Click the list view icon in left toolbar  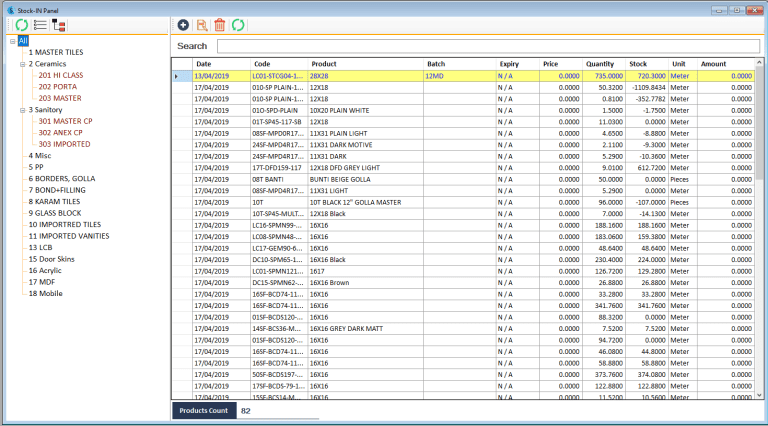40,24
